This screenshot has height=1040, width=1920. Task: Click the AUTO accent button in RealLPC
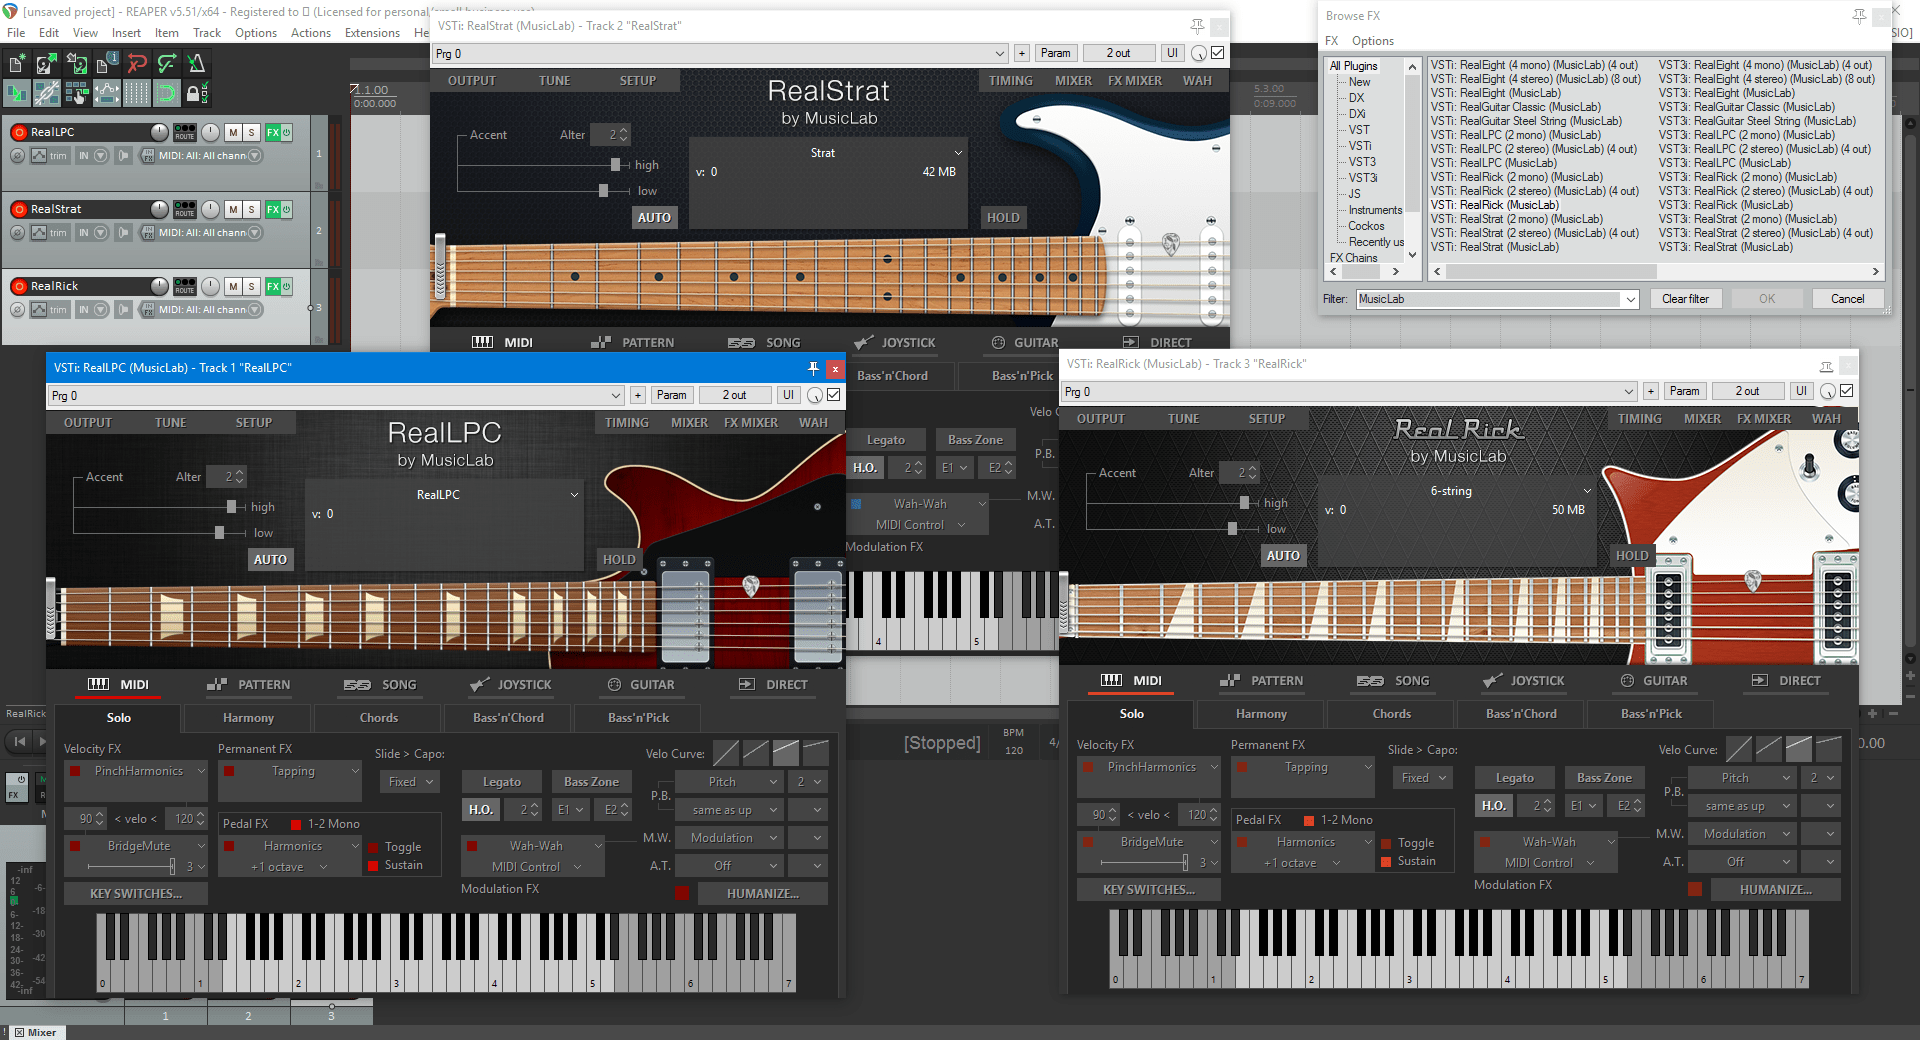pos(270,560)
